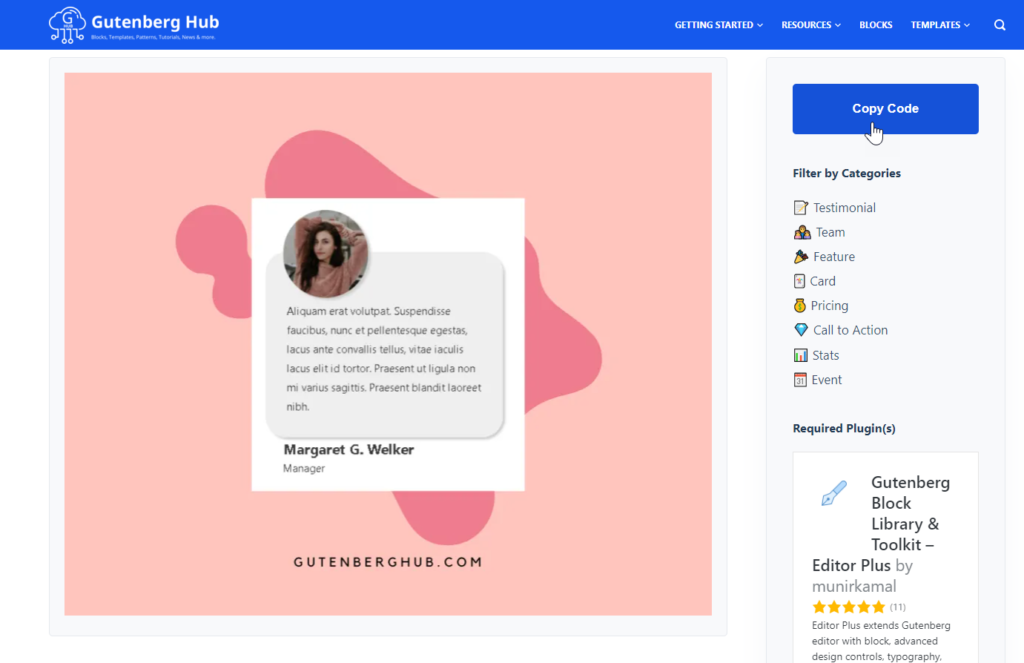The height and width of the screenshot is (663, 1024).
Task: Click the testimonial avatar photo in preview
Action: pyautogui.click(x=326, y=253)
